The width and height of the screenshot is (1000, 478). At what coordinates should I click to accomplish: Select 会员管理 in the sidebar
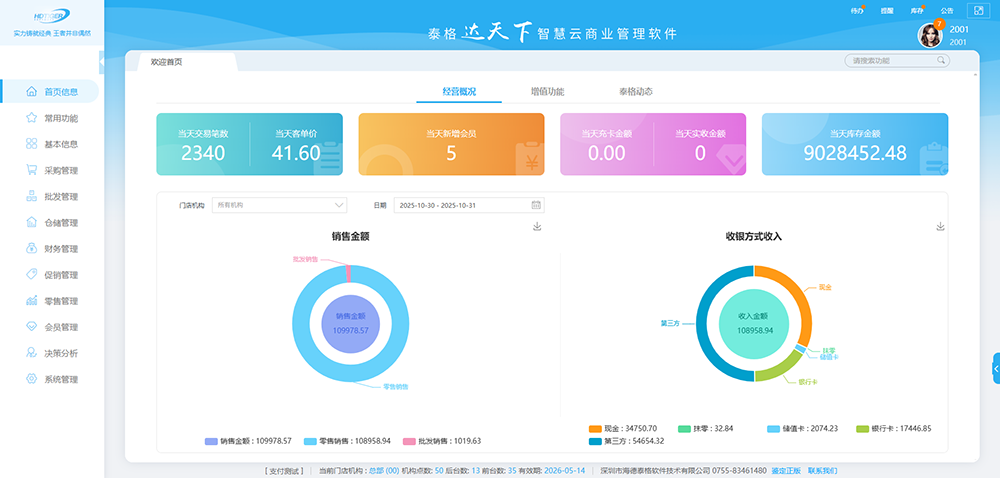60,327
